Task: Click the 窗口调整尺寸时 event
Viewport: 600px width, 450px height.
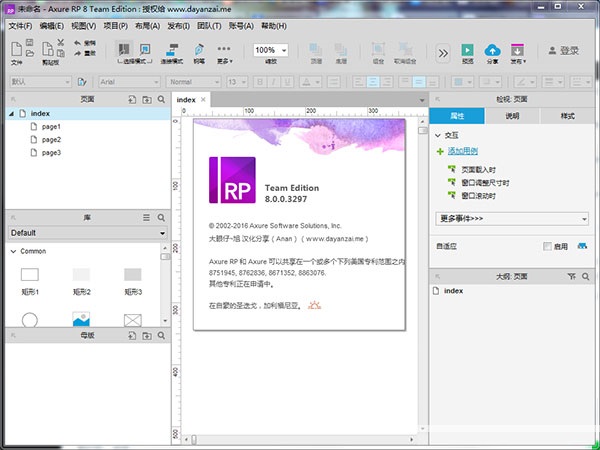Action: click(485, 183)
